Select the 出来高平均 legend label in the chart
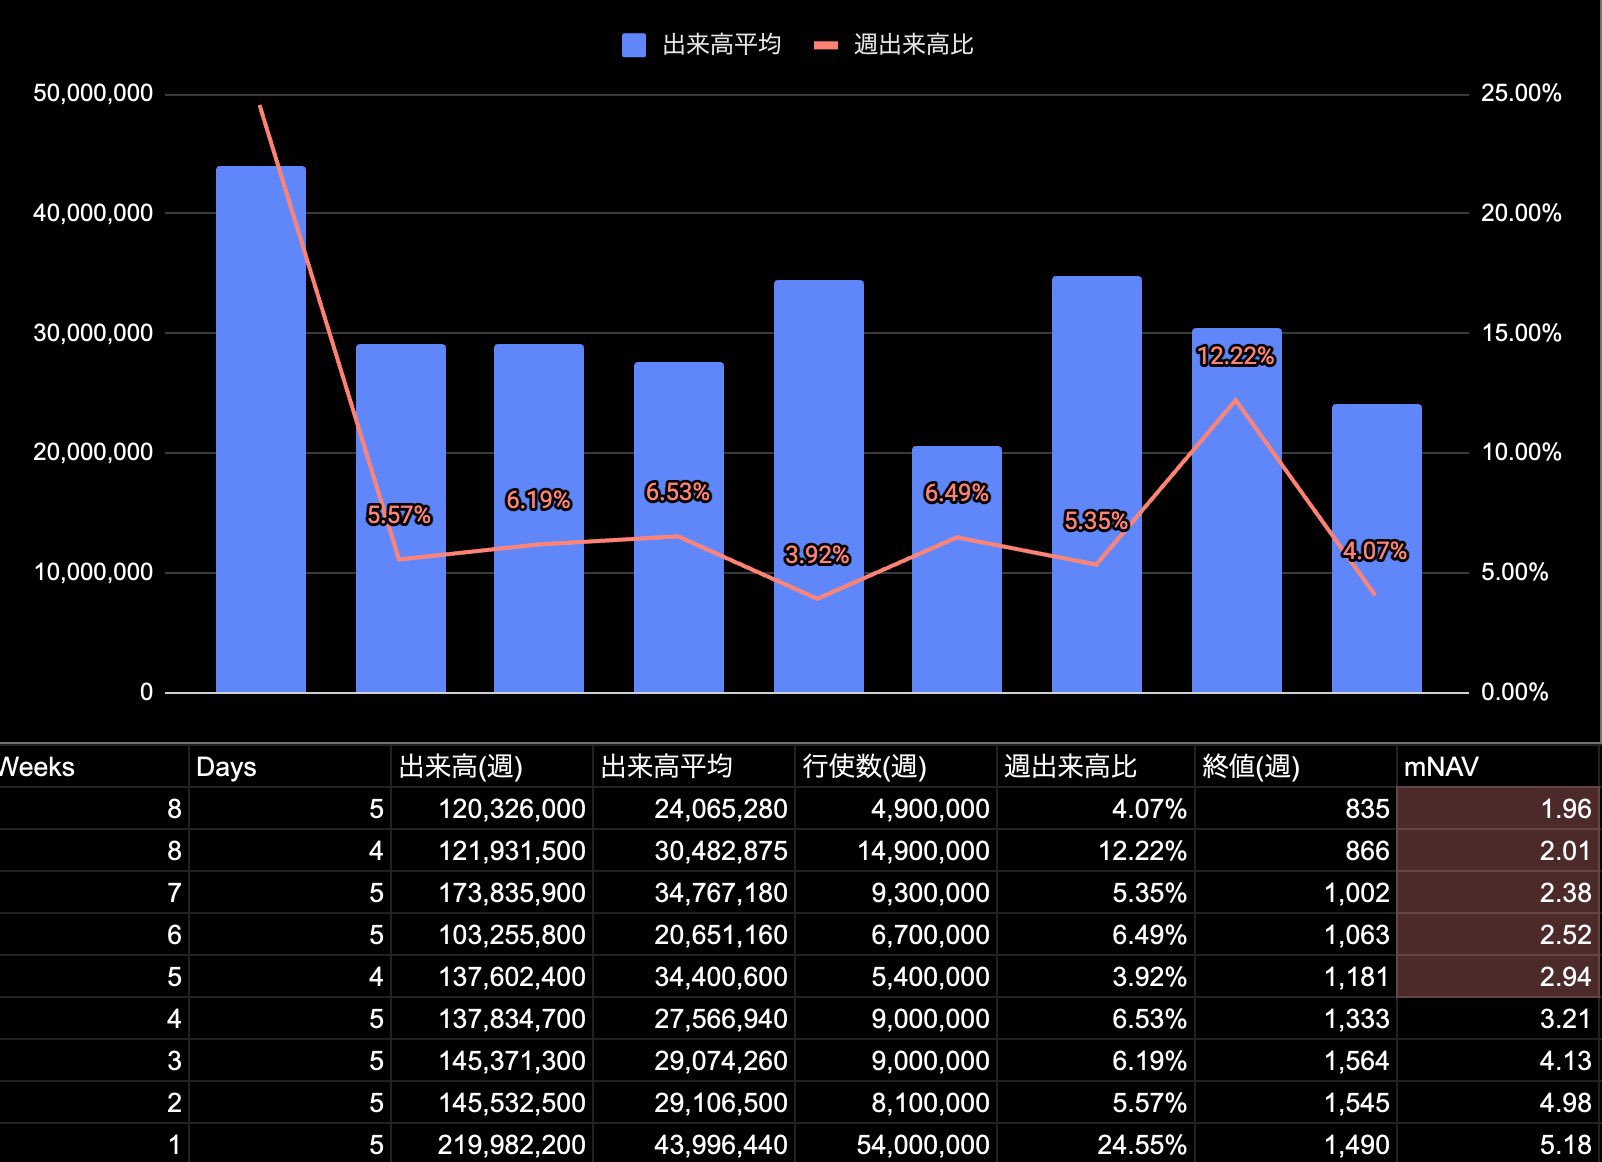This screenshot has height=1162, width=1602. pos(722,45)
